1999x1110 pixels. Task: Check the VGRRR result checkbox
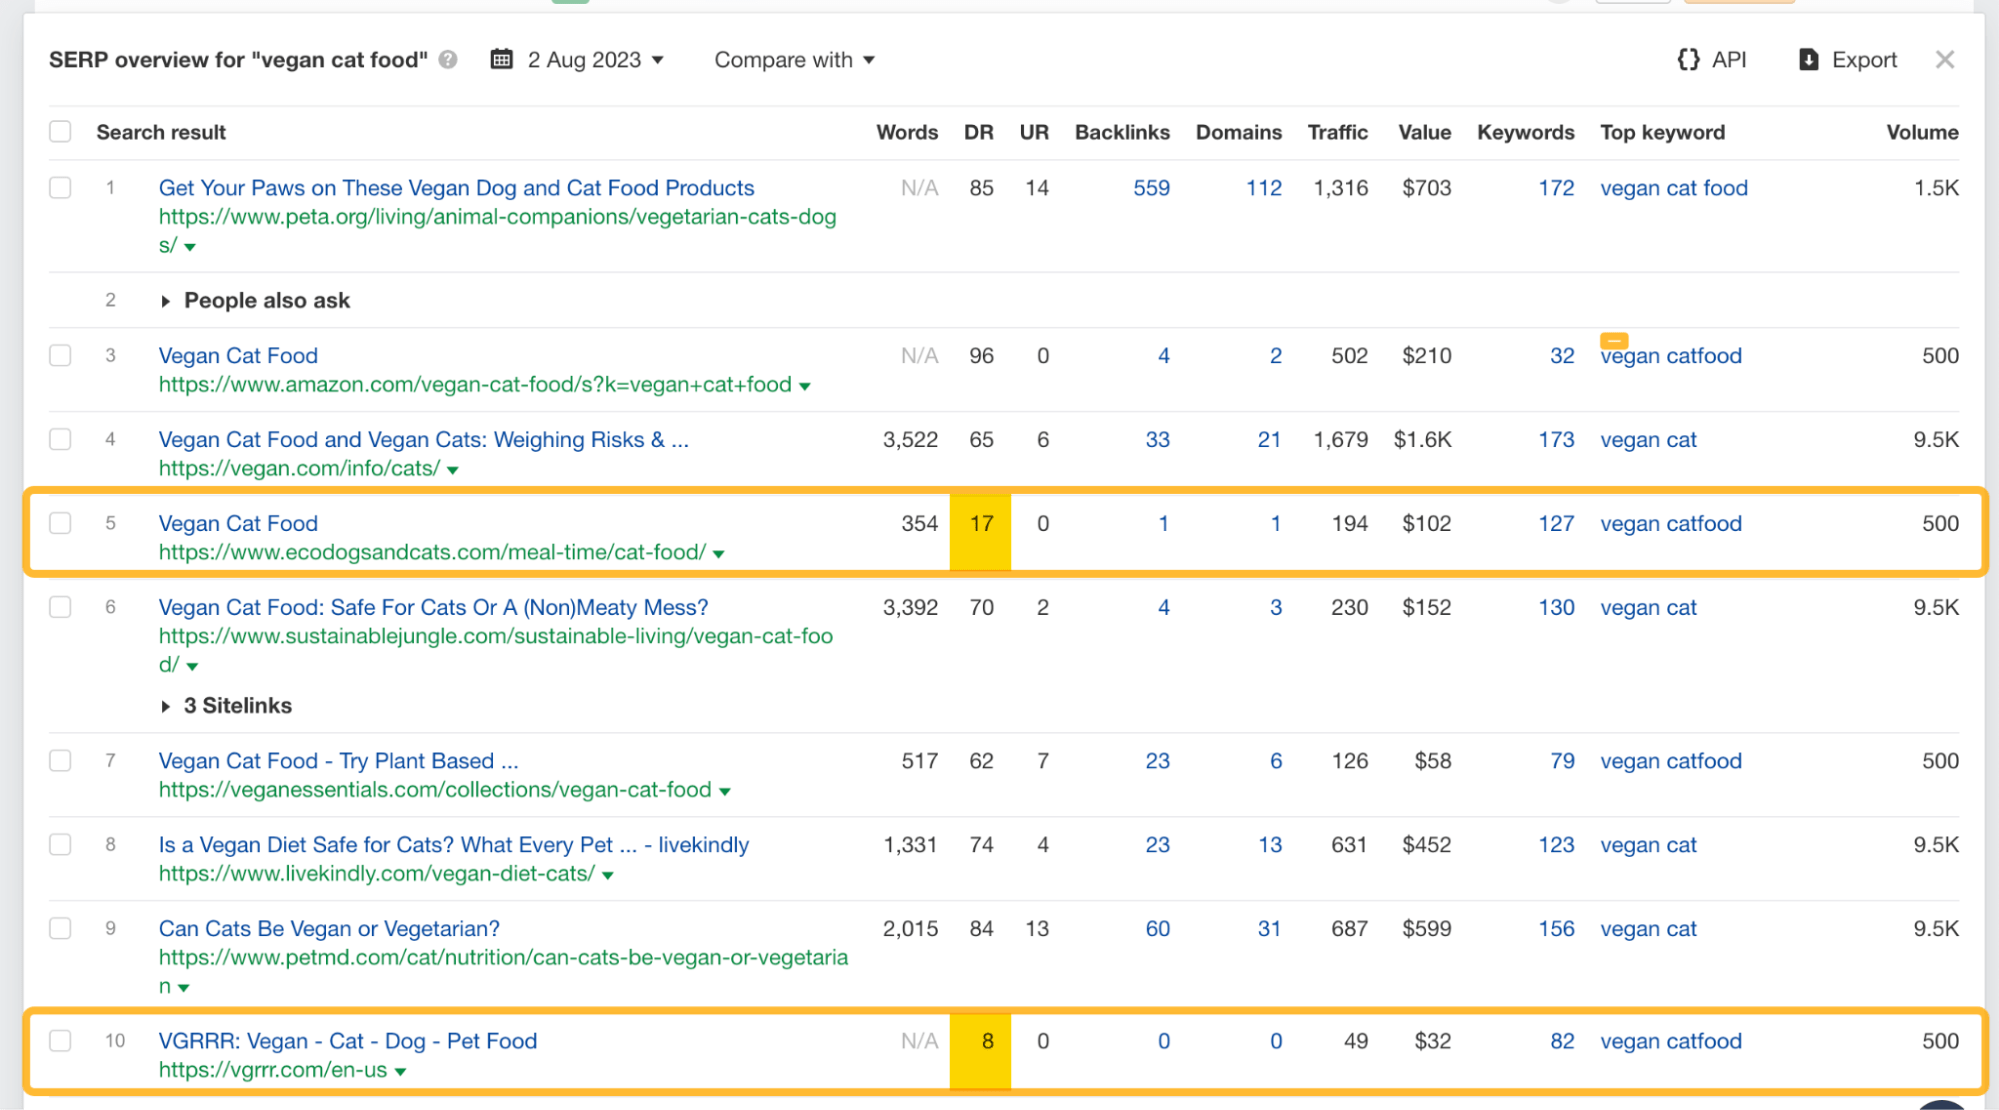pyautogui.click(x=60, y=1040)
